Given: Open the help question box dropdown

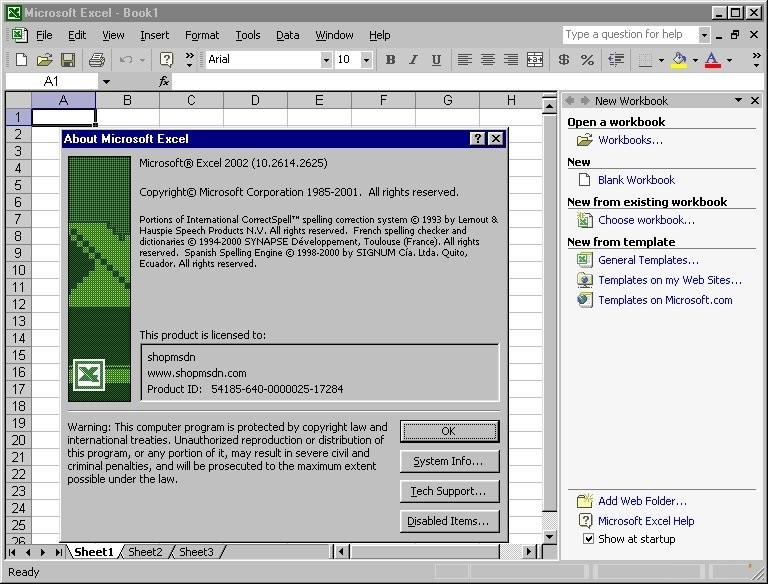Looking at the screenshot, I should click(704, 35).
